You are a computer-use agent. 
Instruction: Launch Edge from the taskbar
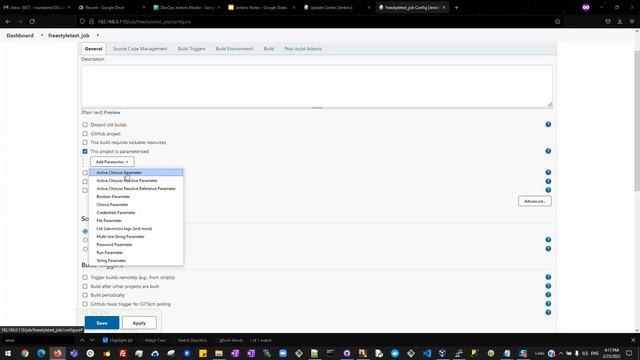click(41, 353)
